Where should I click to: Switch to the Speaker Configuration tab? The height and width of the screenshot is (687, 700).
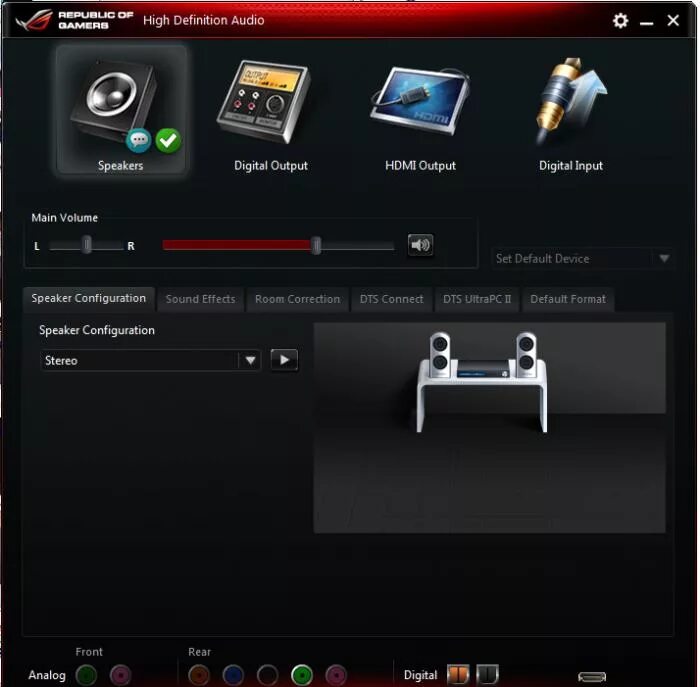point(88,298)
